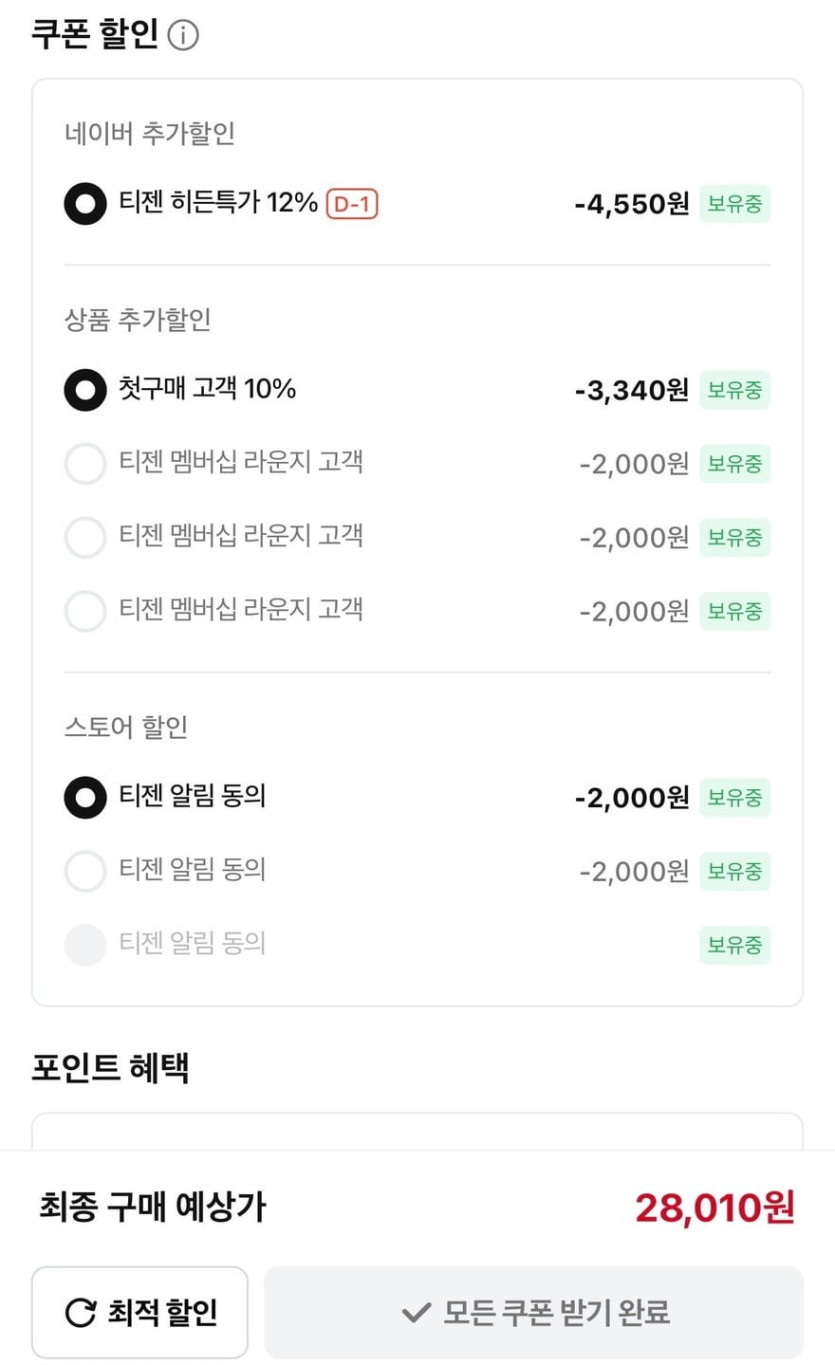This screenshot has height=1365, width=835.
Task: Choose the second 티젠 멤버십 라운지 고객 coupon
Action: [85, 537]
